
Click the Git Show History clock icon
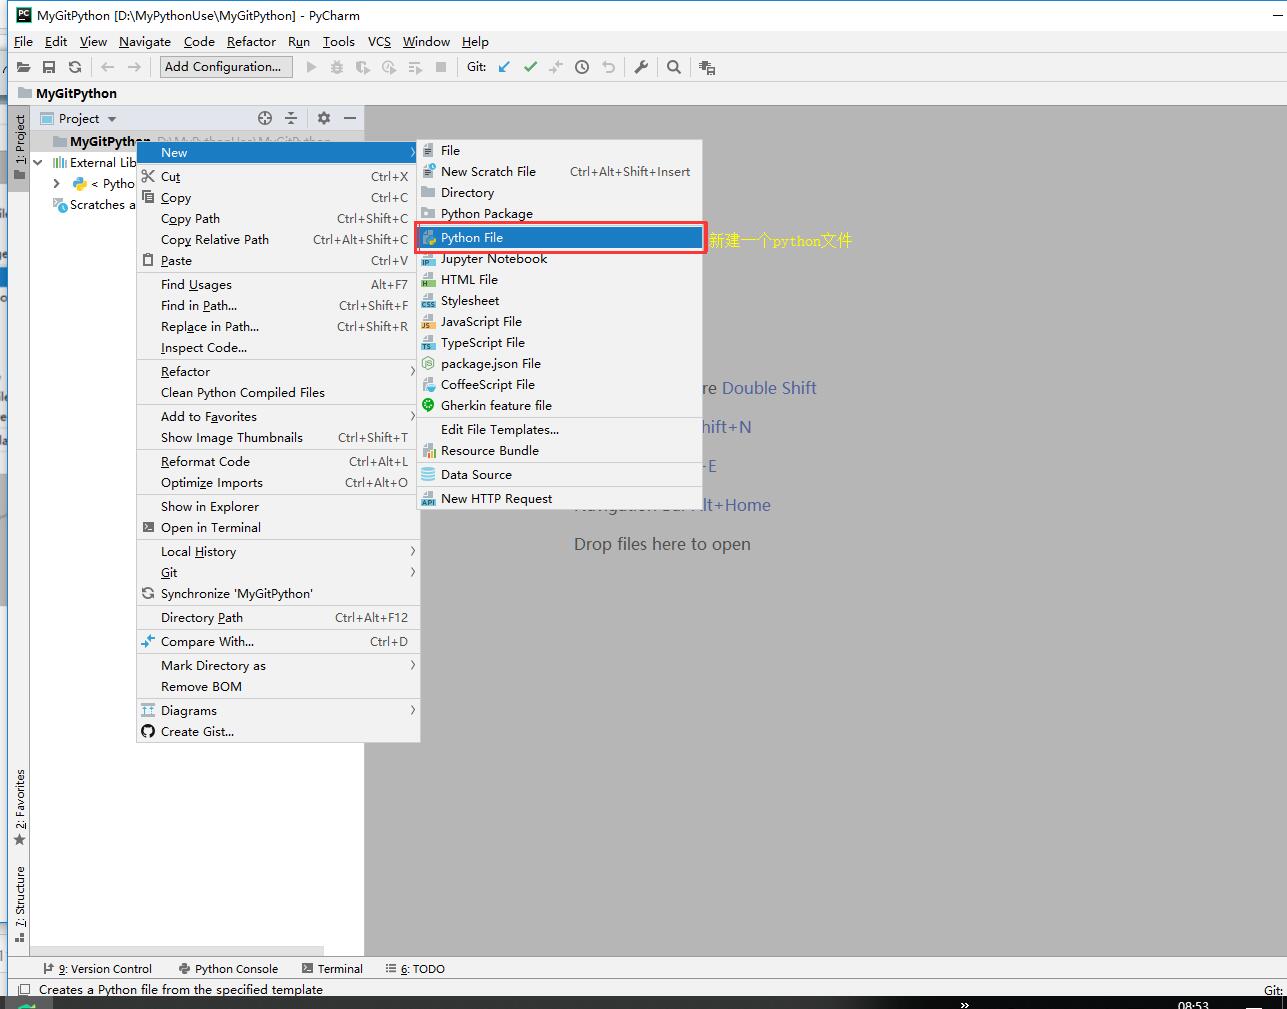(582, 67)
